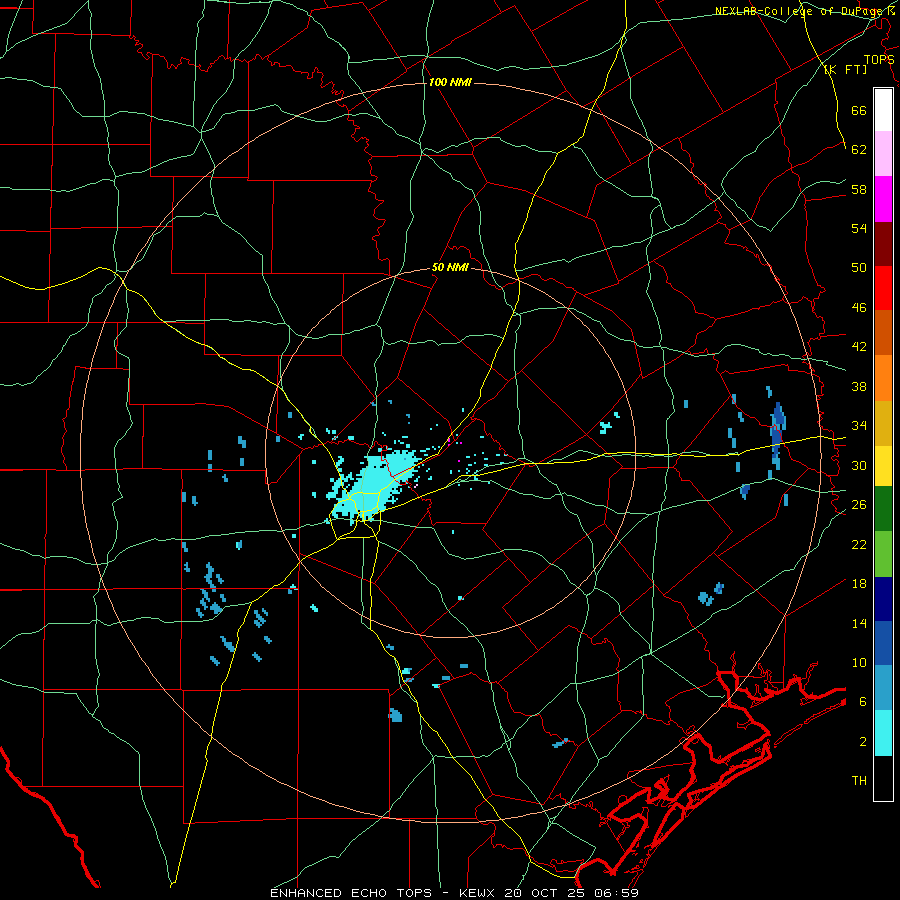This screenshot has height=900, width=900.
Task: Click the blue echo pair southeast near the coast ring
Action: pos(711,594)
